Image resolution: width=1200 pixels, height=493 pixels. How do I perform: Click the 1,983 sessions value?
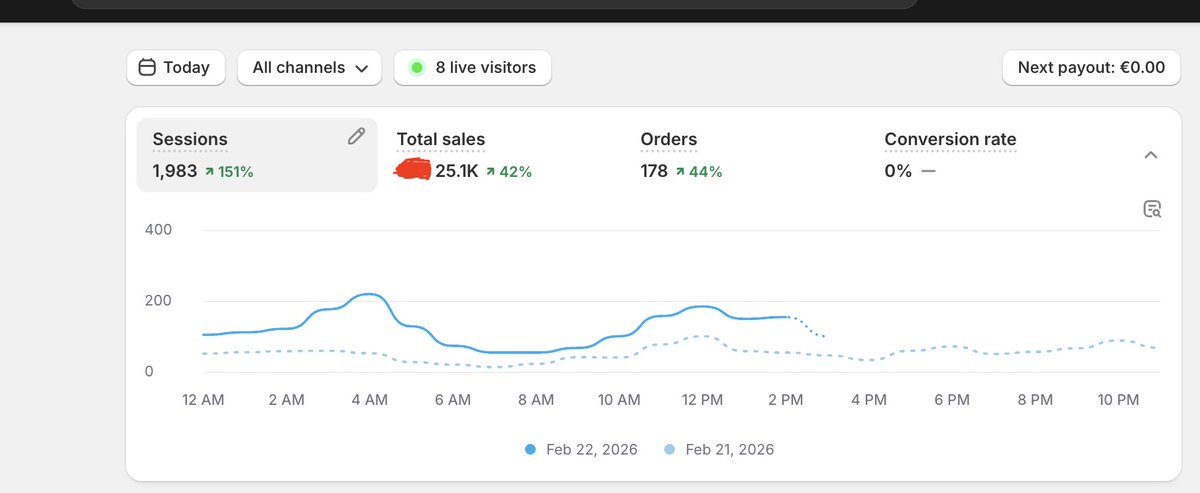coord(175,171)
